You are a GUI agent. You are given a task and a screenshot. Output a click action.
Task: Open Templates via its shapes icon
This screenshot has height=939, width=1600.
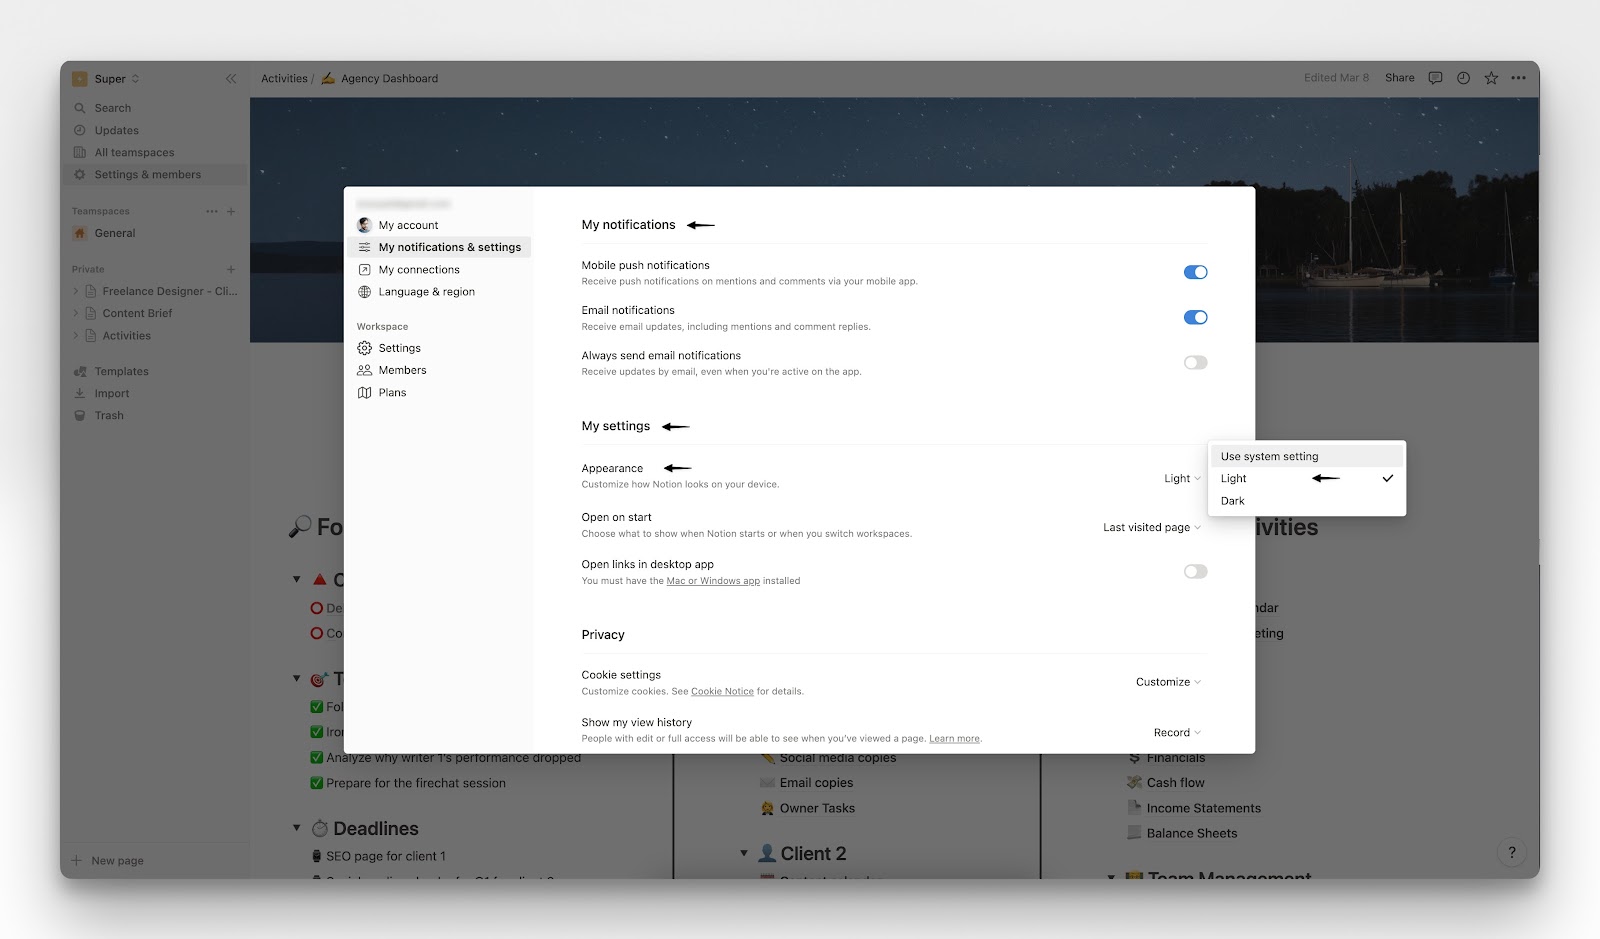(x=80, y=371)
